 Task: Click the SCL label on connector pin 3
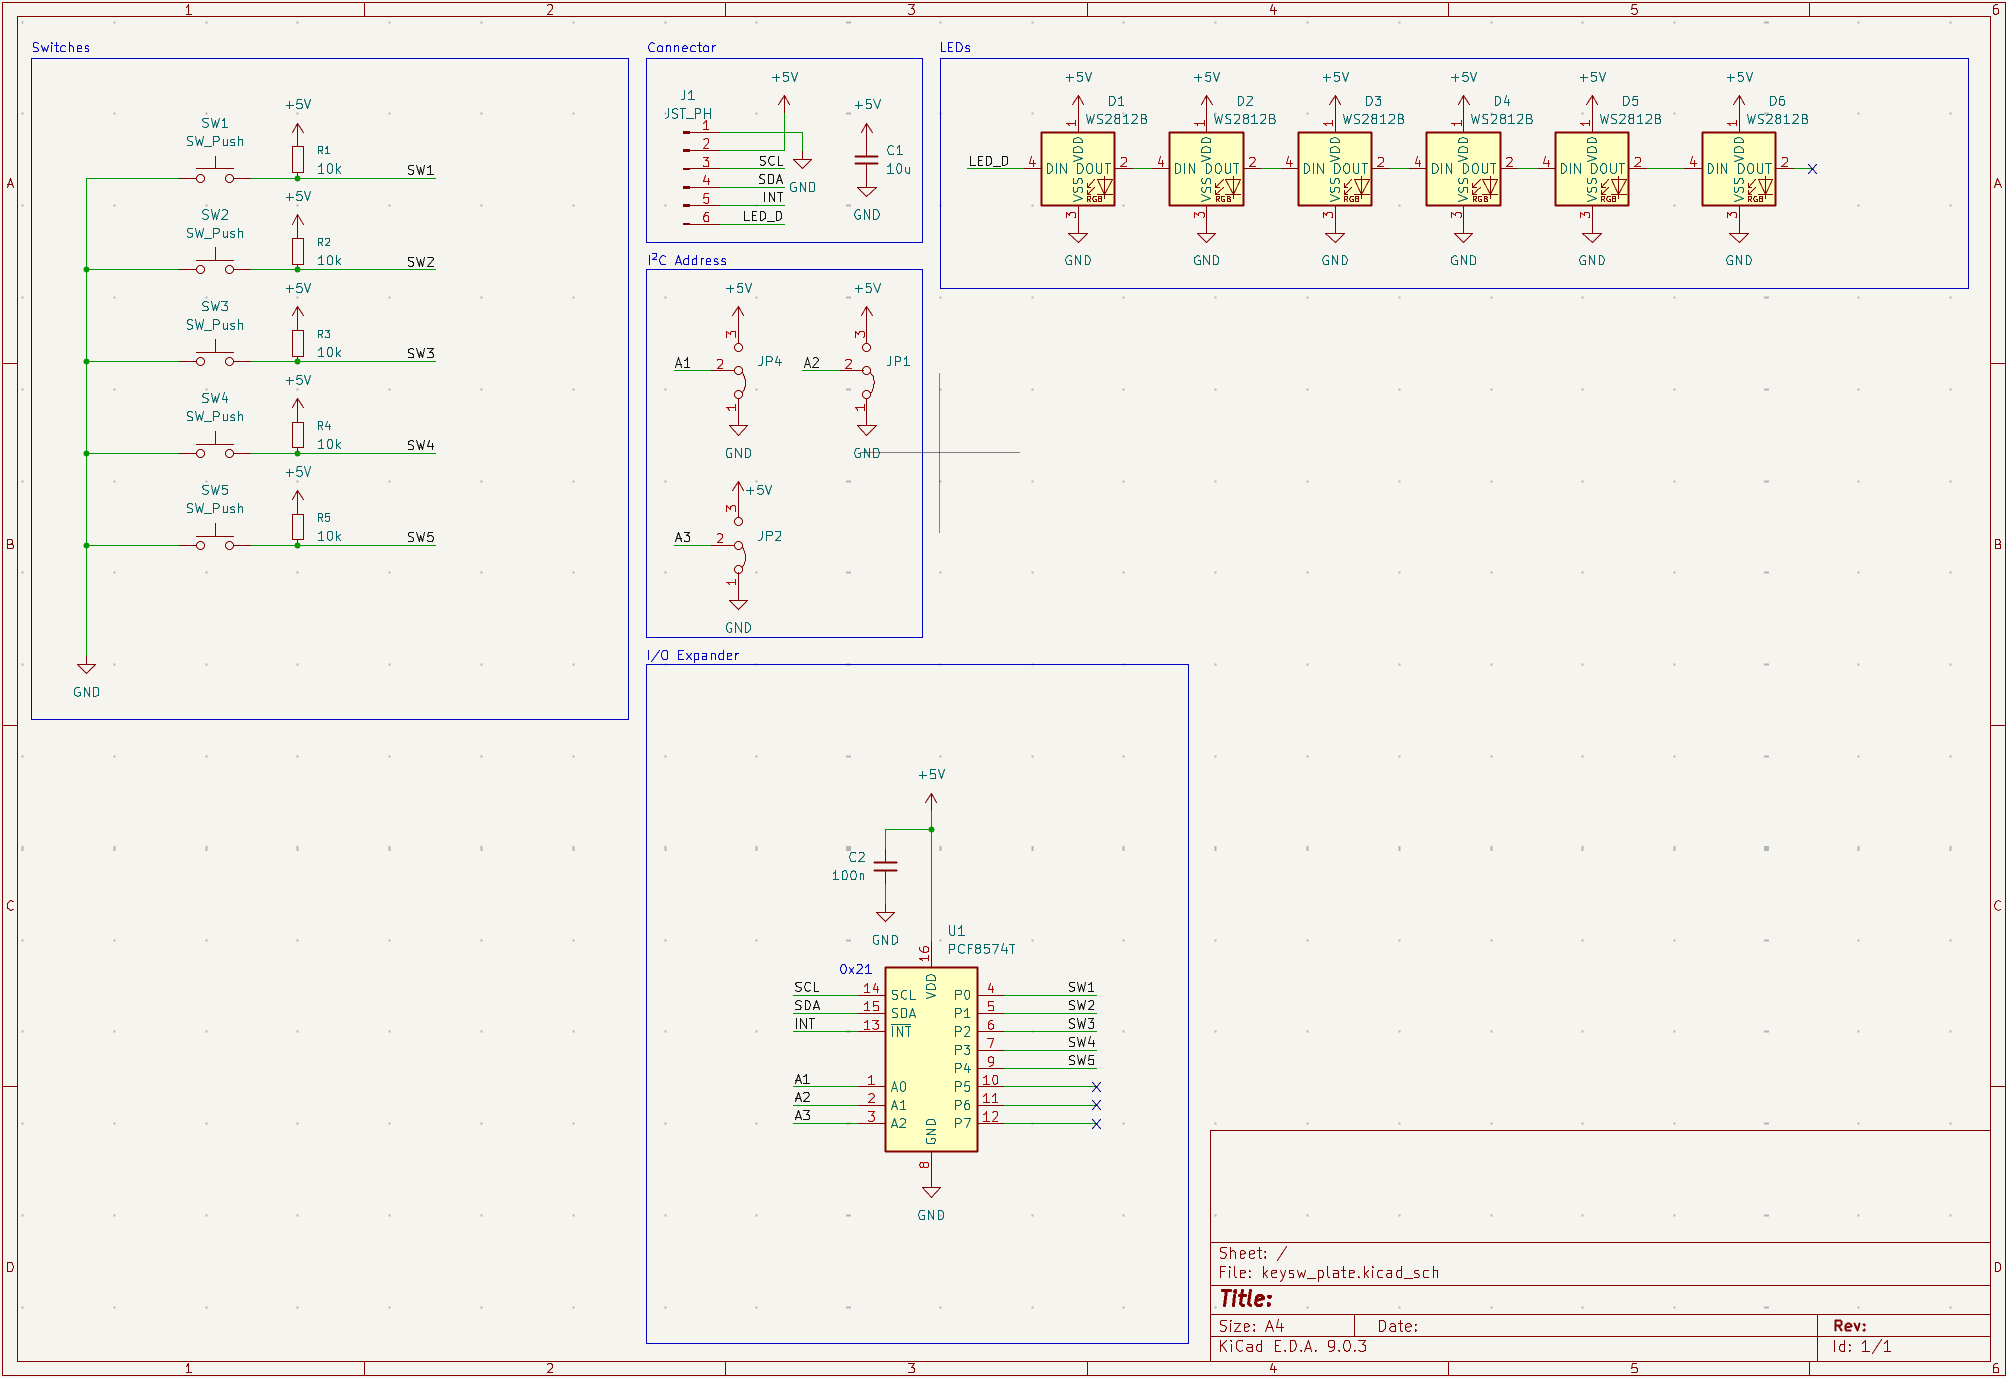point(771,161)
